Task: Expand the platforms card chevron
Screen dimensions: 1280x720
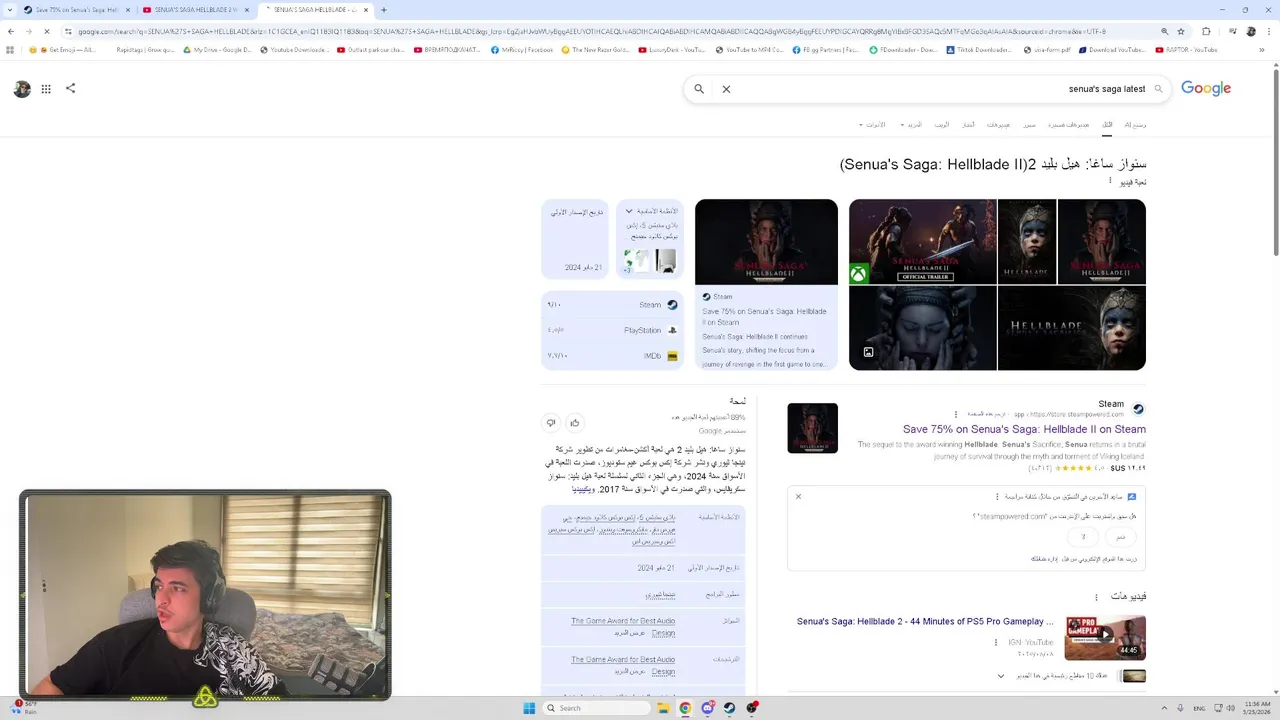Action: pyautogui.click(x=629, y=211)
